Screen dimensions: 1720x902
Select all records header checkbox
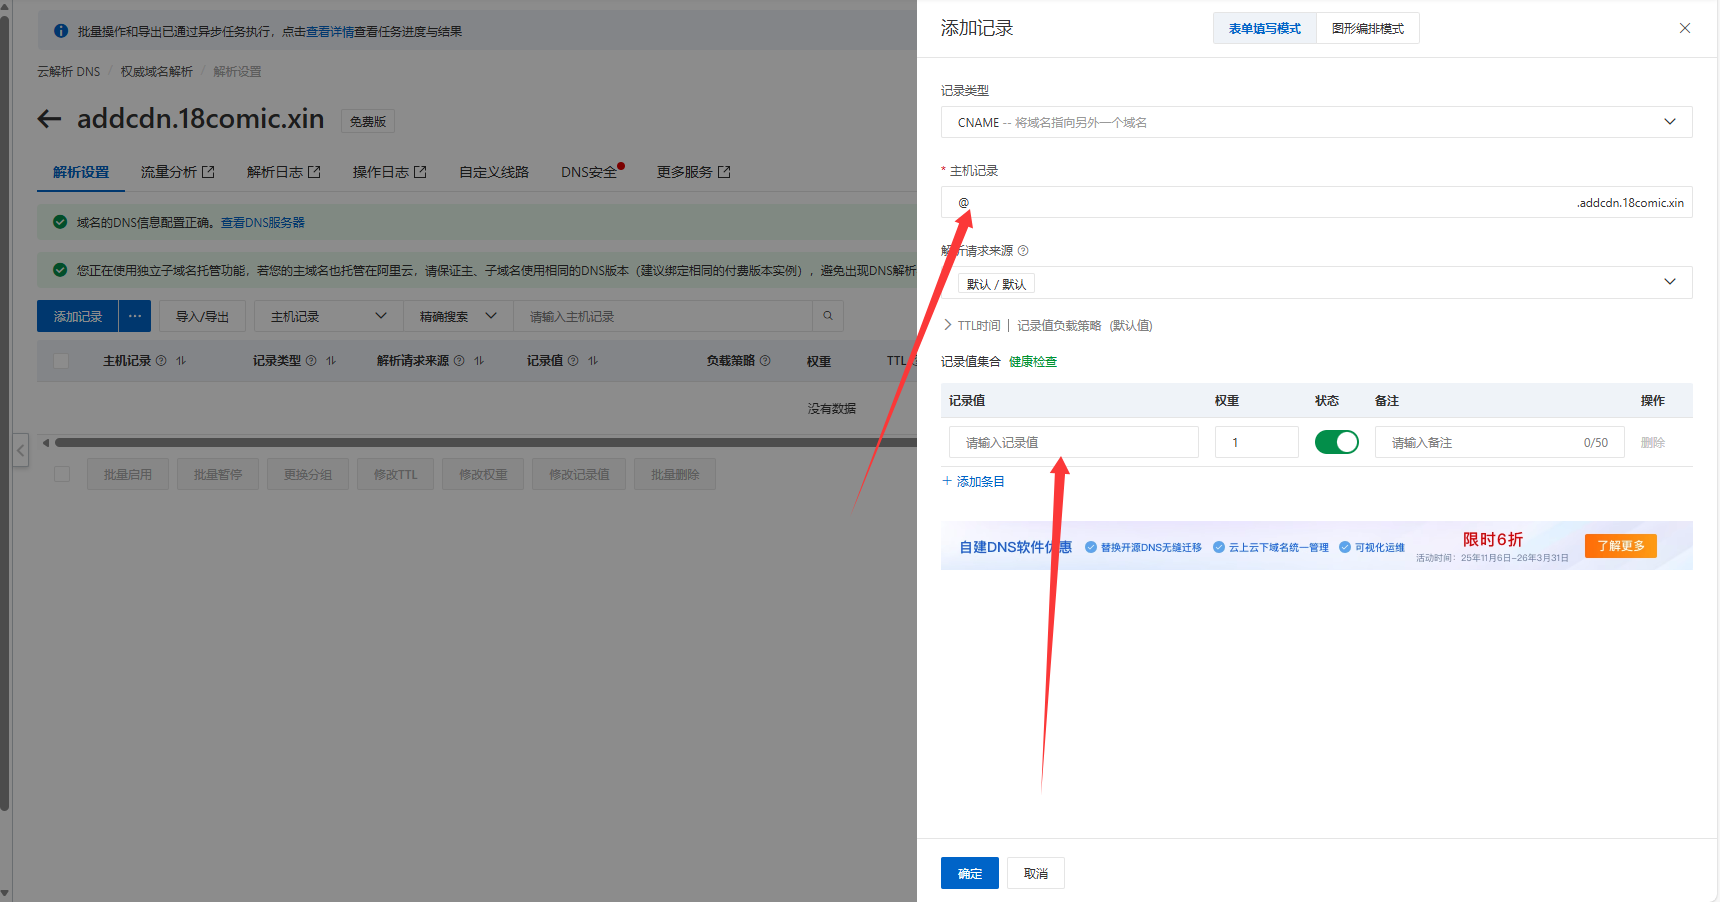pos(61,361)
